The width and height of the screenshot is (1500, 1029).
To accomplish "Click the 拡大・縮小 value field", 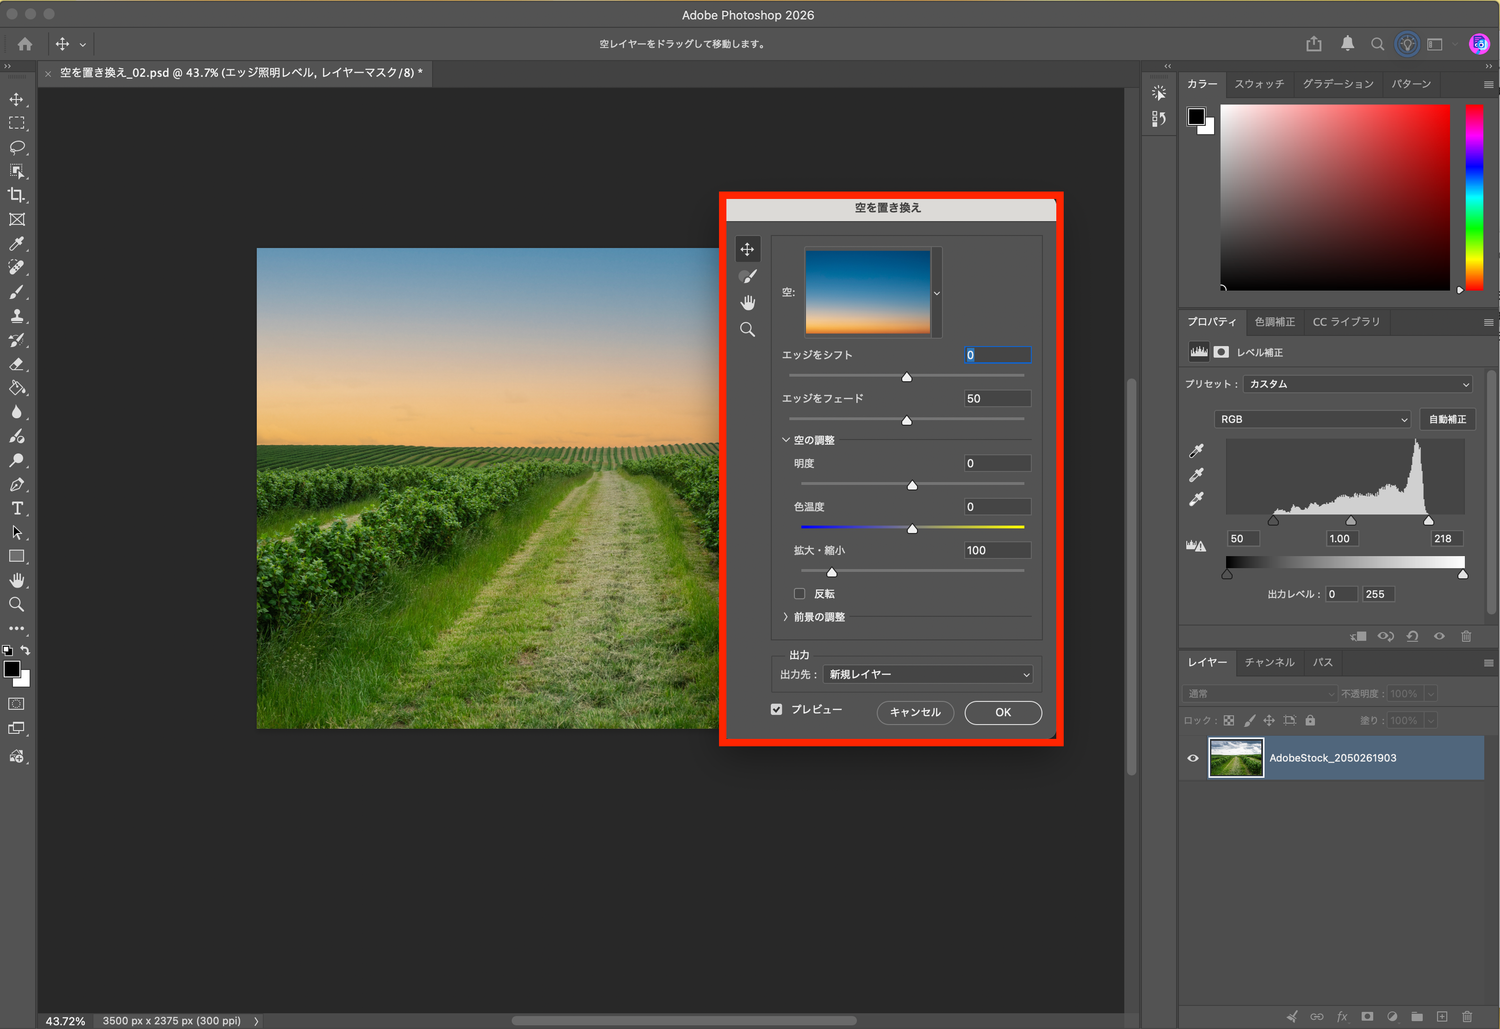I will pyautogui.click(x=997, y=551).
